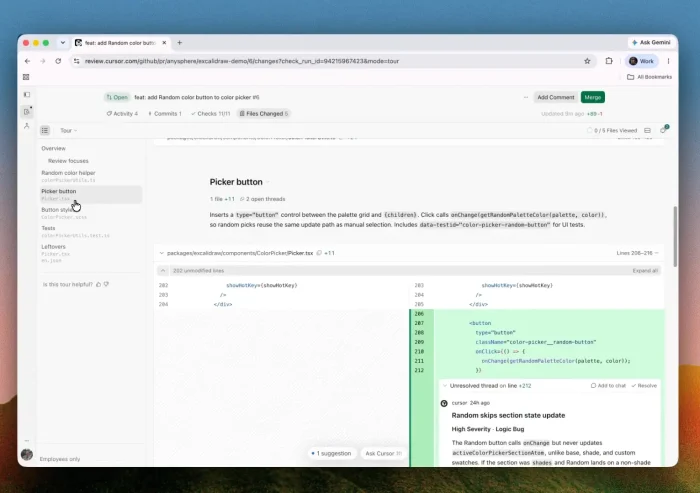Mark the thread as Resolve
The image size is (700, 493).
[644, 385]
